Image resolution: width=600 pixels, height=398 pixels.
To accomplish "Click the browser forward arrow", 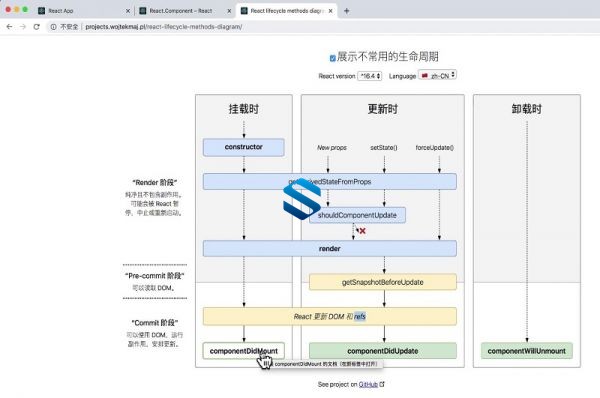I will (23, 27).
